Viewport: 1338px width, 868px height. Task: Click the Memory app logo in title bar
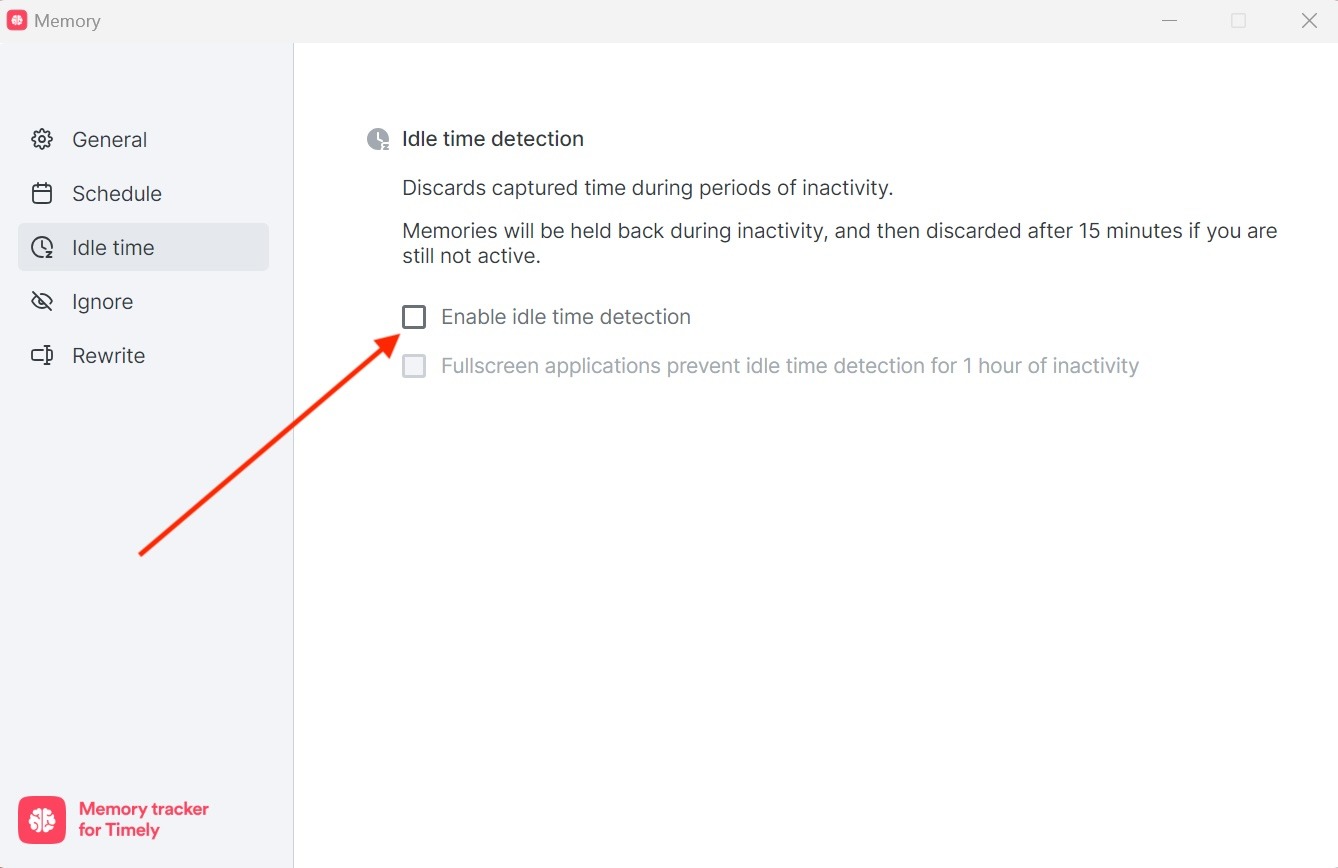tap(16, 20)
